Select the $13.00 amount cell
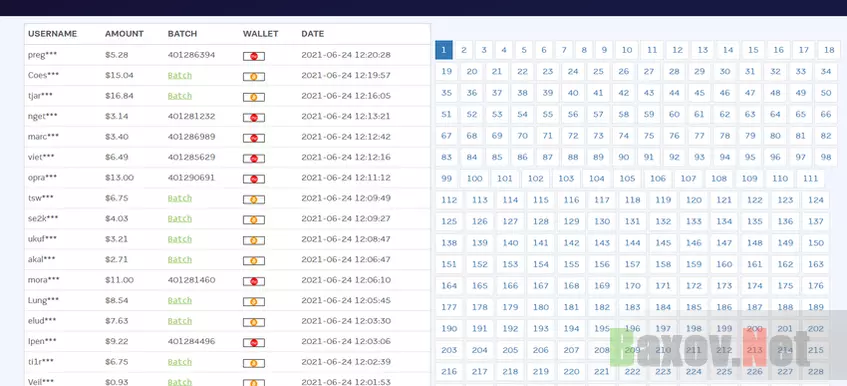Screen dimensions: 847x386 click(119, 178)
